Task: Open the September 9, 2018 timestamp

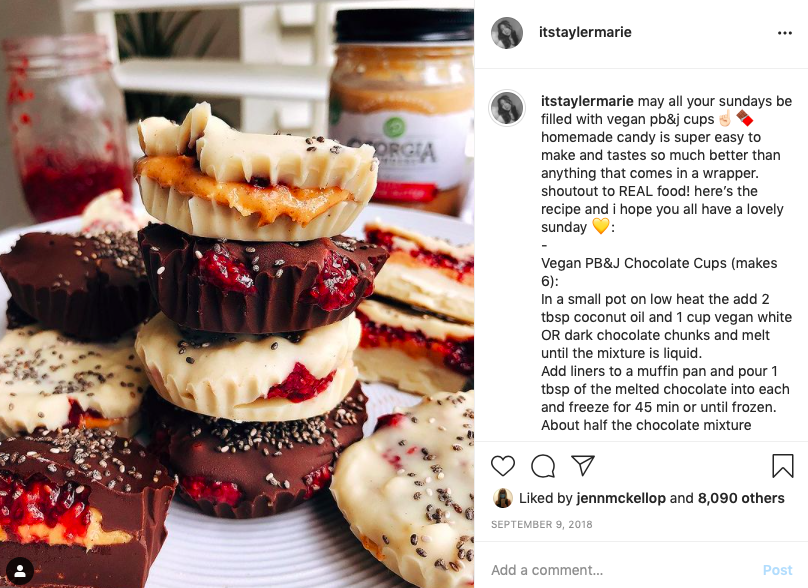Action: 542,524
